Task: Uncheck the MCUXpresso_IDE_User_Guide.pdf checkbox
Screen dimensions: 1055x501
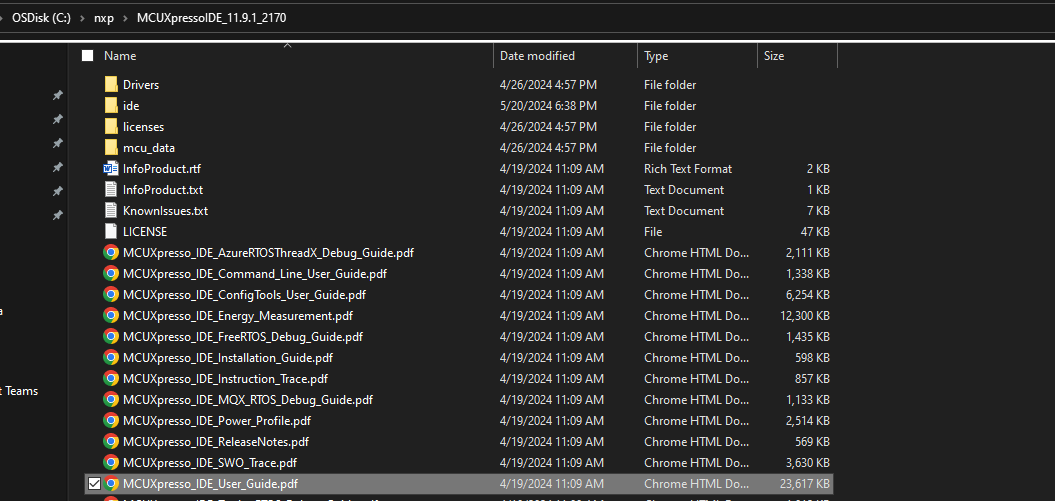Action: click(94, 484)
